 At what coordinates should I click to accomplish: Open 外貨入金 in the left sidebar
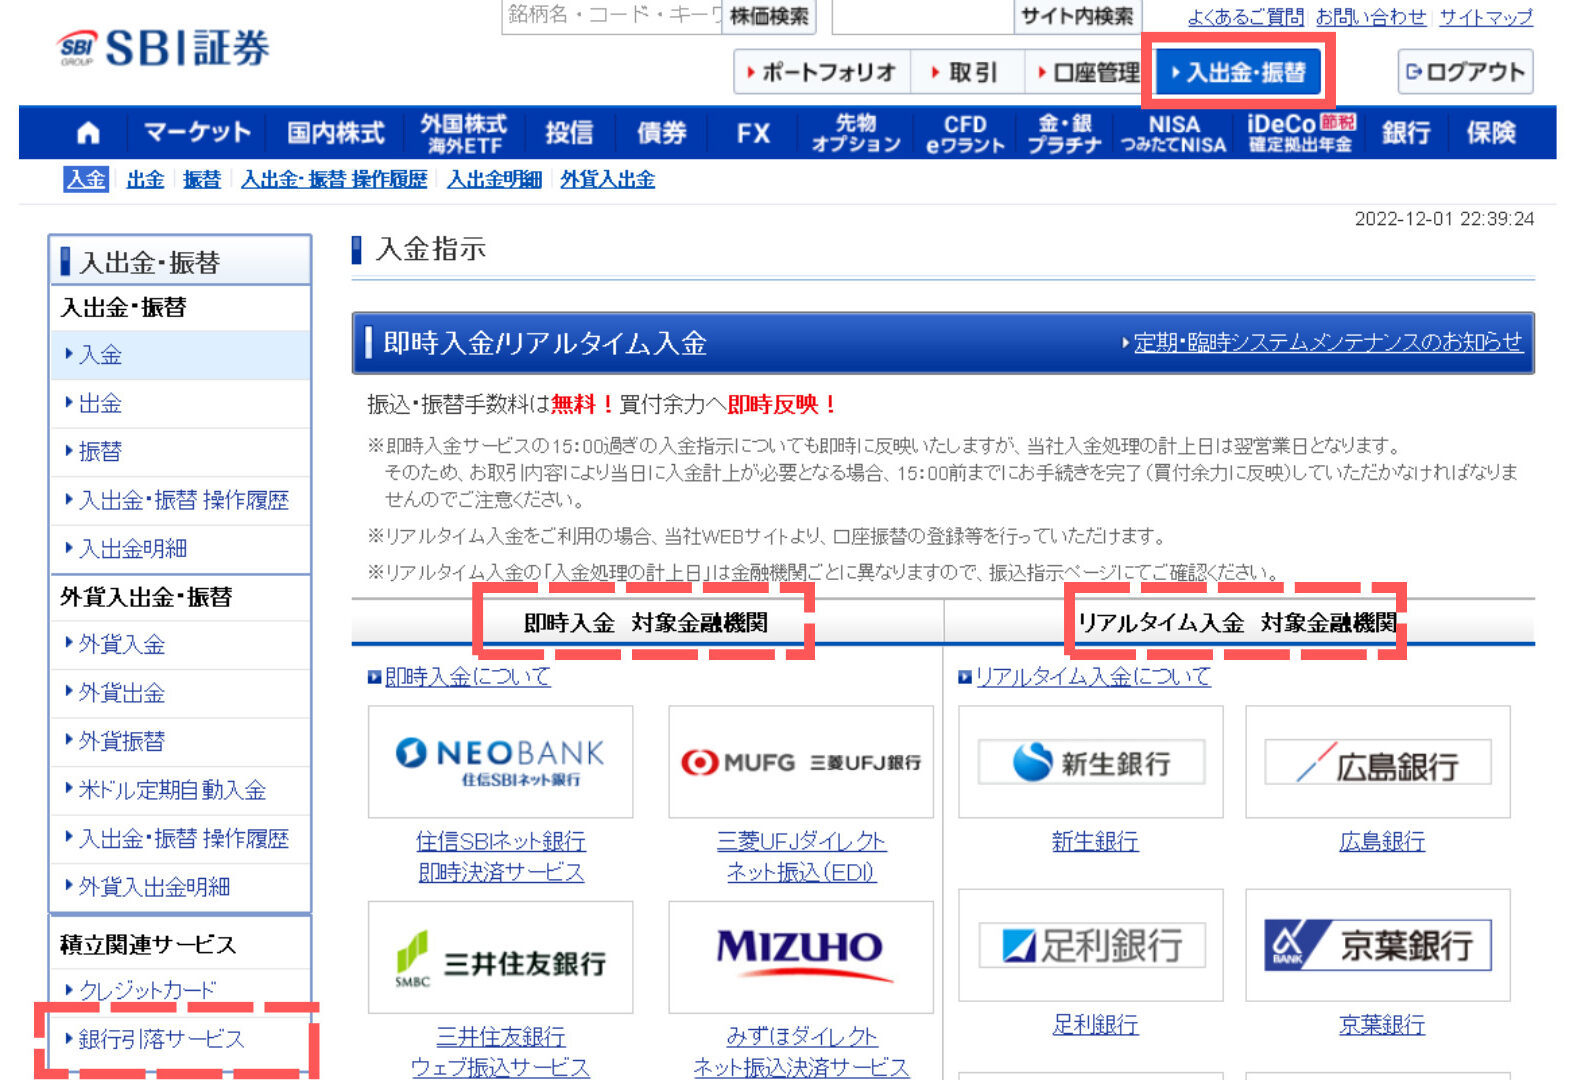[x=180, y=645]
